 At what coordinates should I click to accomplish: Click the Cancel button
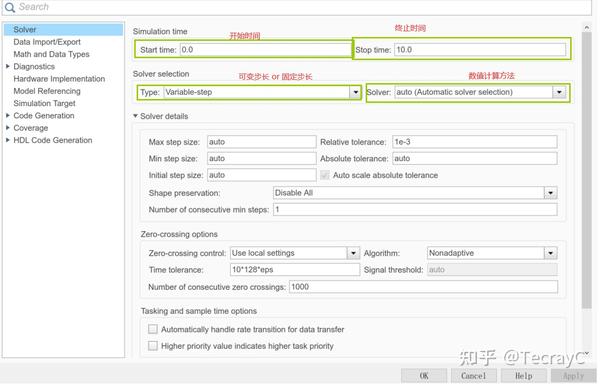tap(473, 376)
